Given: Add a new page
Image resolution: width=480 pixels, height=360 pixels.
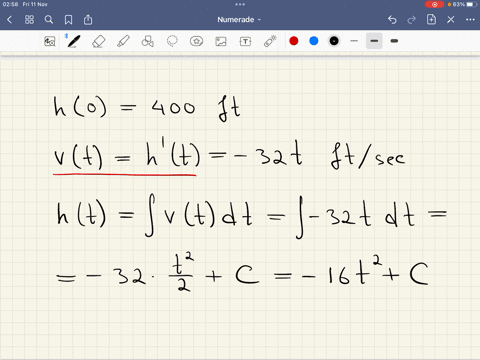Looking at the screenshot, I should pyautogui.click(x=431, y=20).
